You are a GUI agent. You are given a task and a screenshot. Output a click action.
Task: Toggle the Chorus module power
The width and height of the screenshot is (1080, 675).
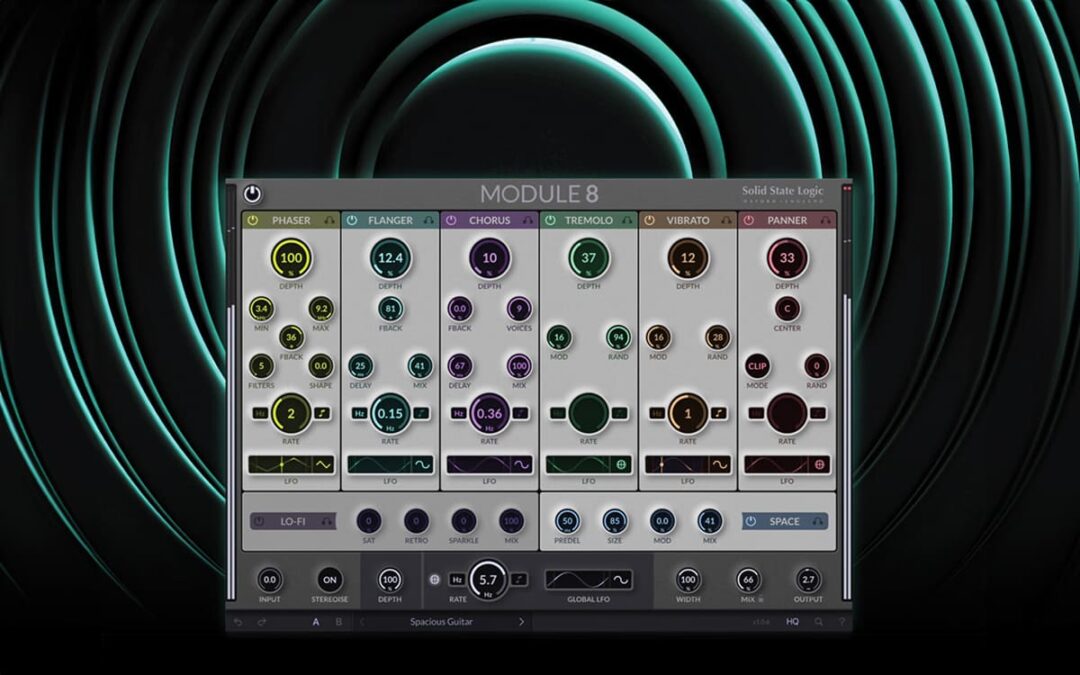(x=451, y=220)
